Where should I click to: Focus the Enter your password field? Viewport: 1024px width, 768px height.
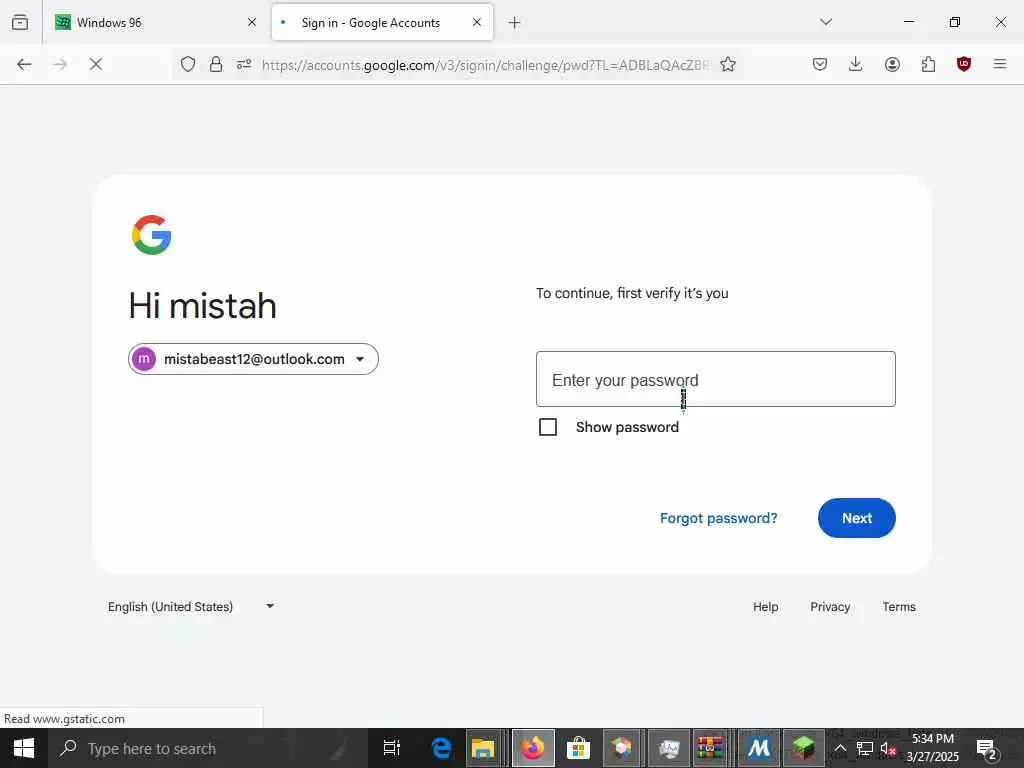point(716,379)
